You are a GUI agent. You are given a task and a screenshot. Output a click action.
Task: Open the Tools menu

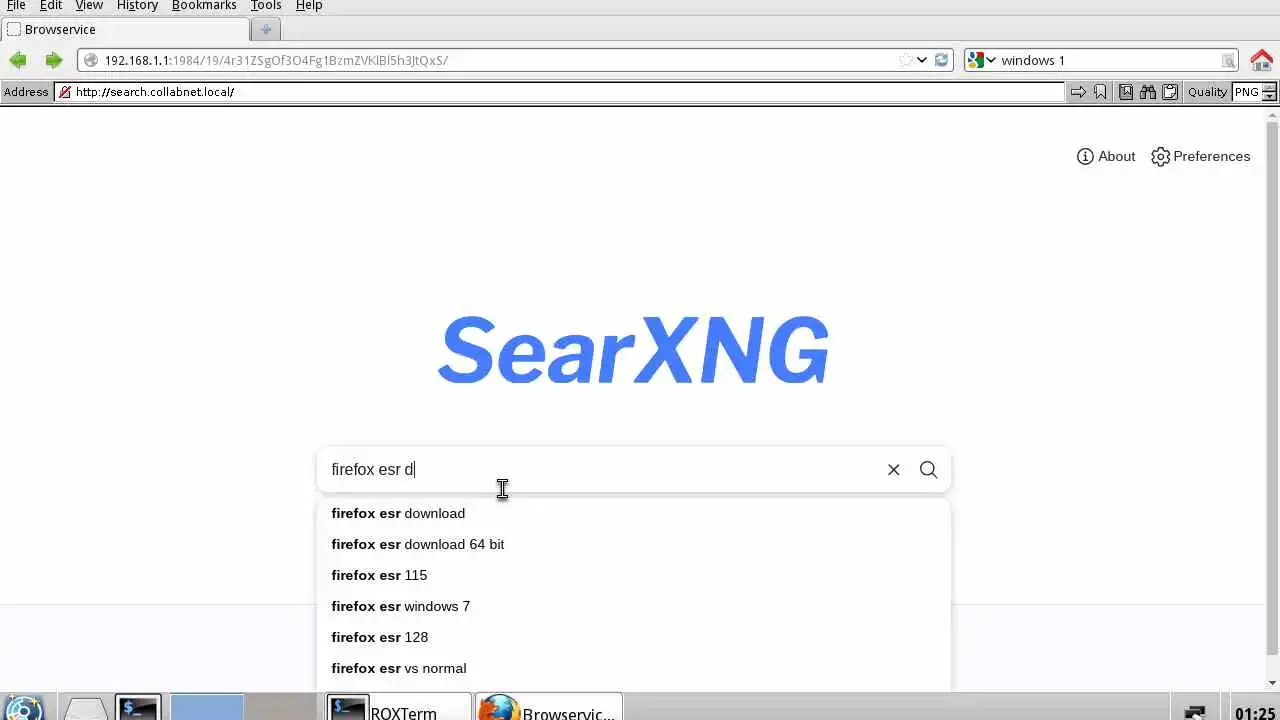(266, 6)
